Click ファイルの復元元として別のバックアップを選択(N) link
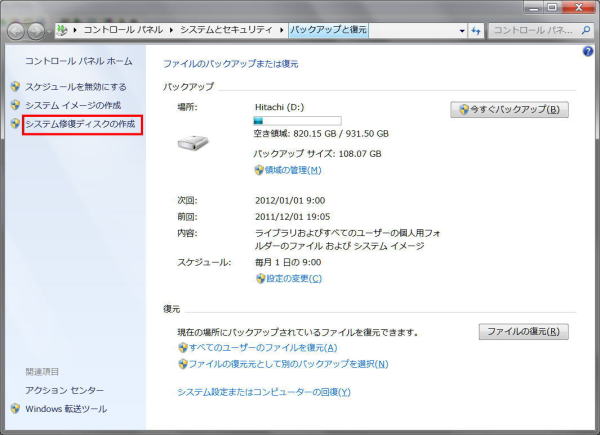 point(289,363)
